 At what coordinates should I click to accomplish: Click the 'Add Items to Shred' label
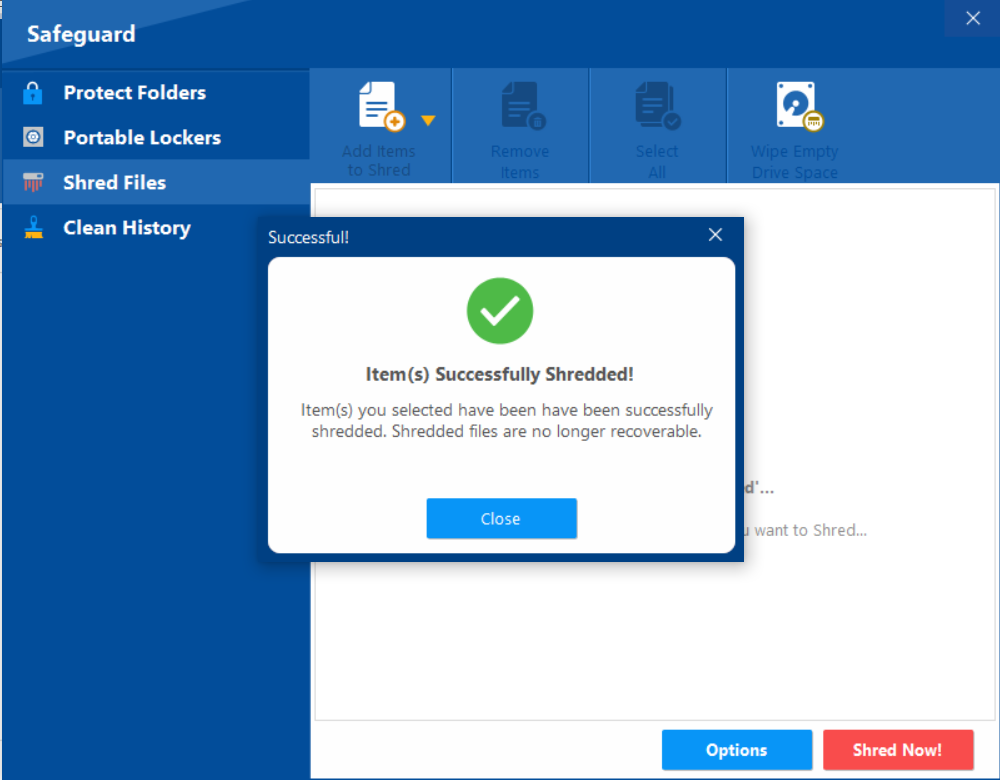379,161
